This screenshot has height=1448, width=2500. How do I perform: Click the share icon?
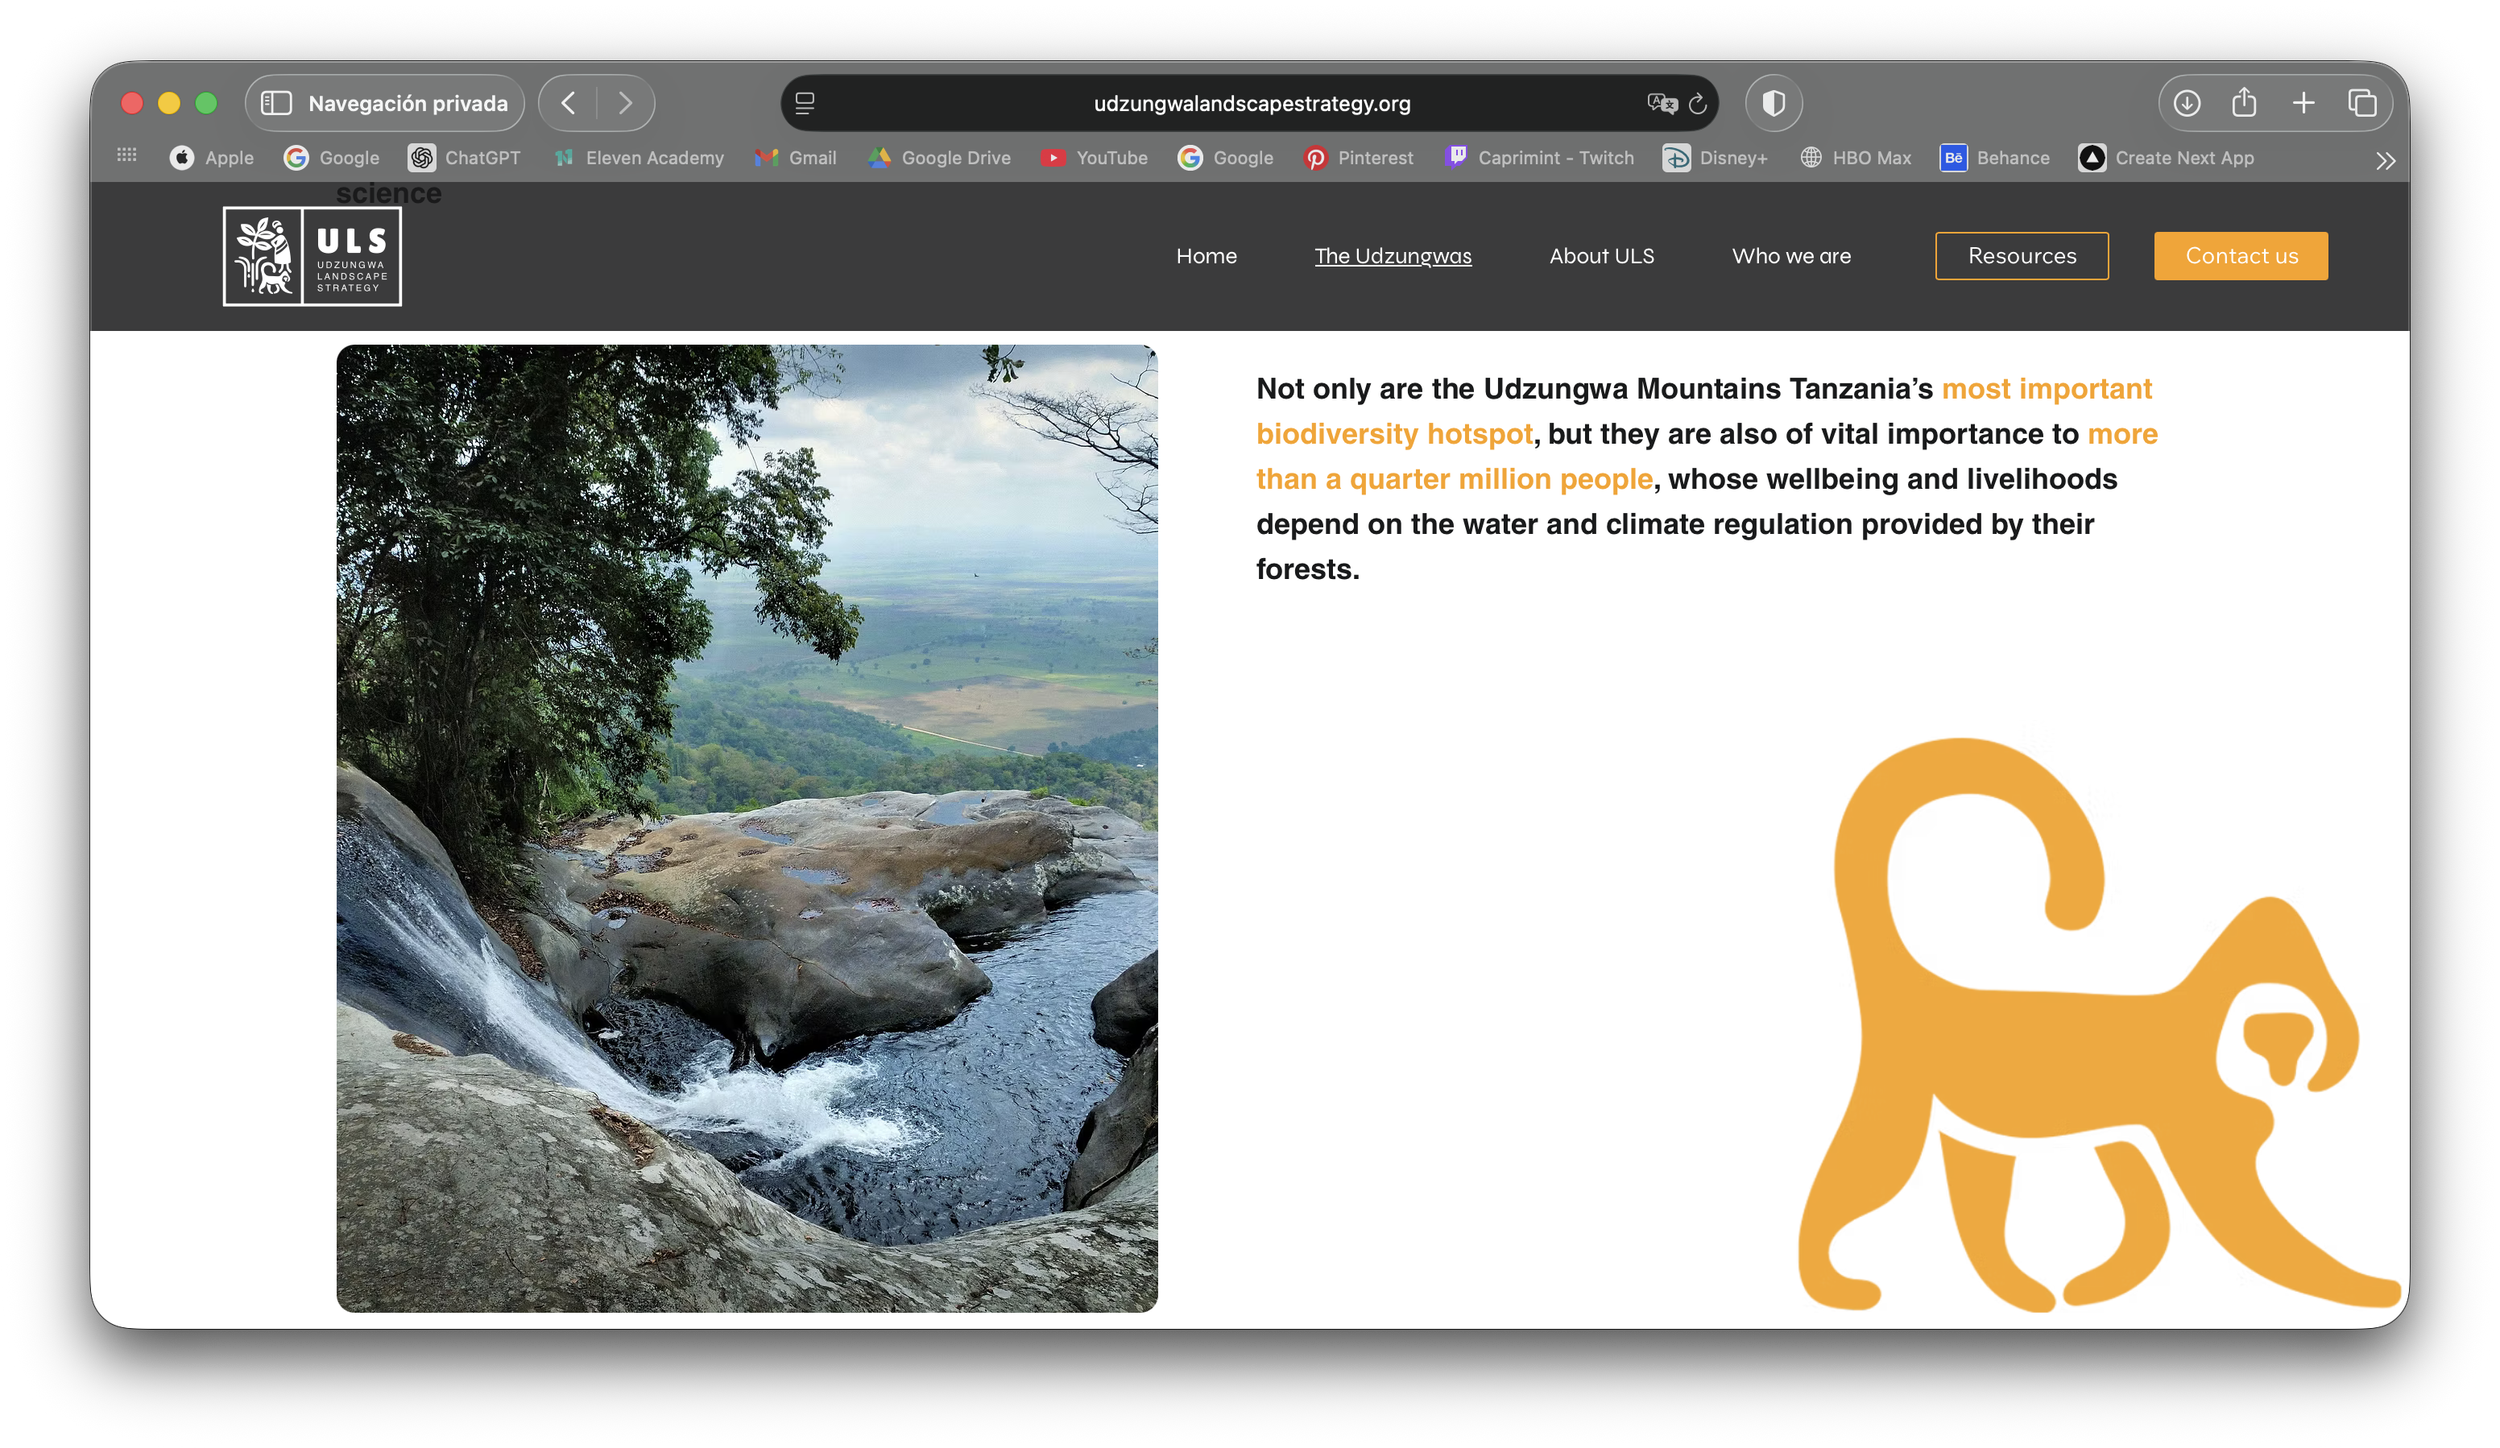[2244, 103]
